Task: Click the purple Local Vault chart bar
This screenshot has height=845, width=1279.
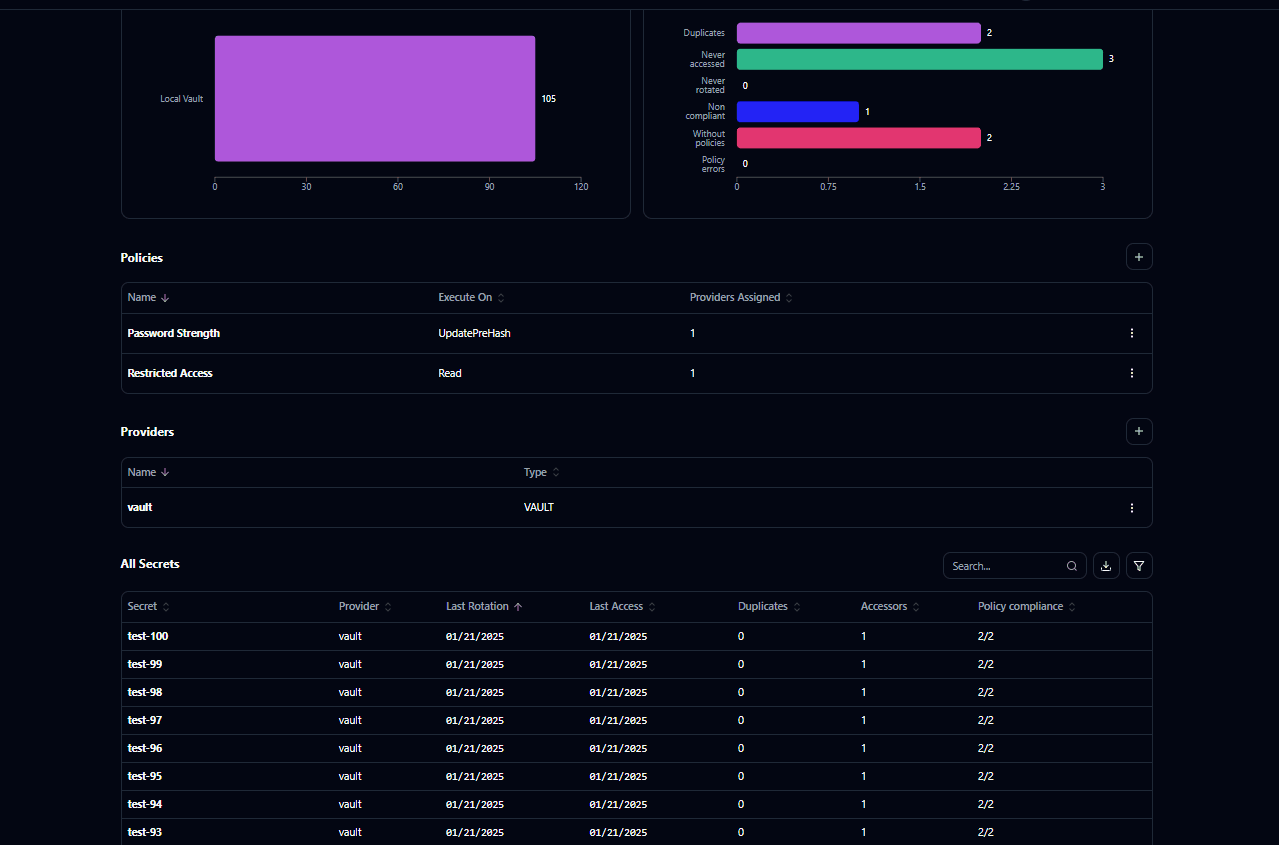Action: tap(375, 98)
